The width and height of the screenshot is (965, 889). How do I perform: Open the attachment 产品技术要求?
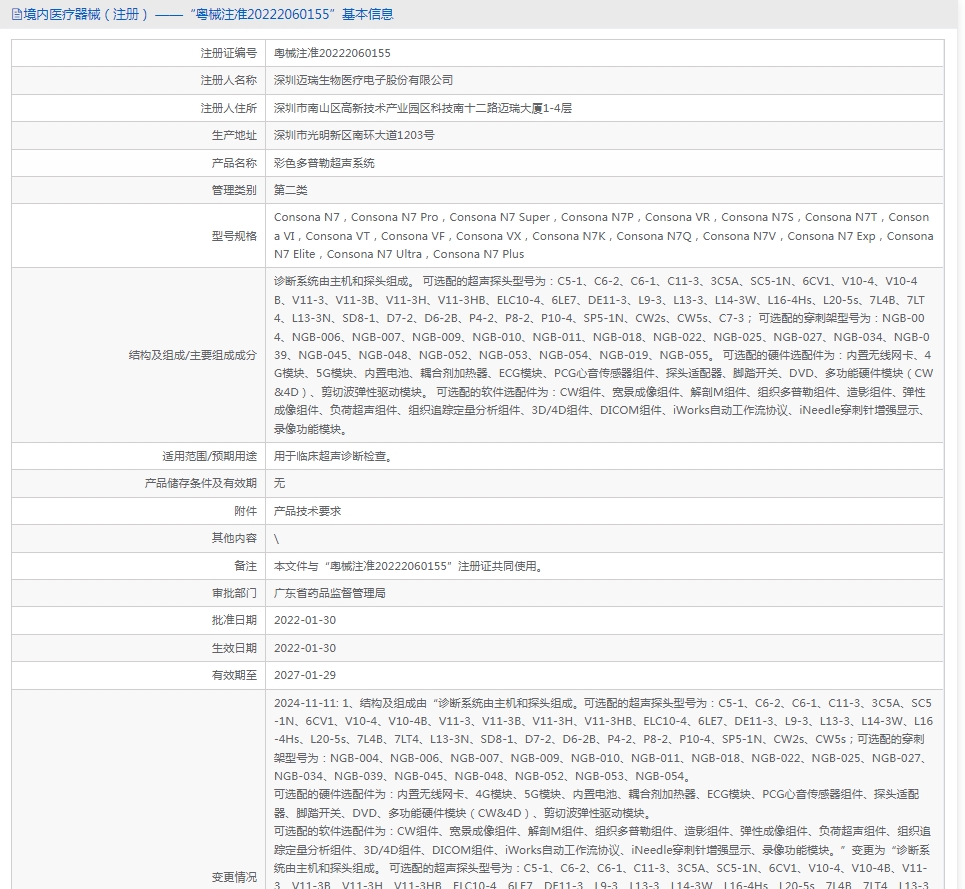tap(308, 511)
